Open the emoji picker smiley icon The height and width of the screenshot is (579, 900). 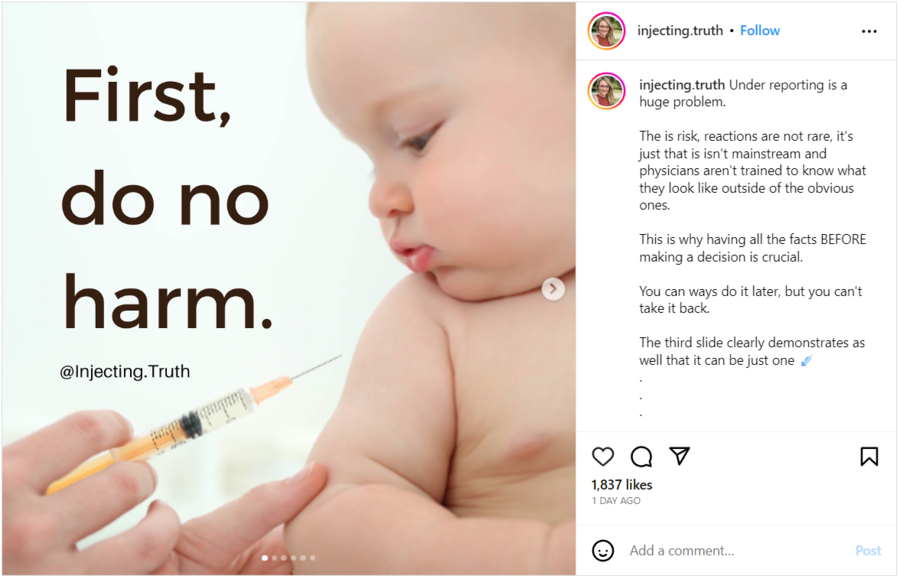(603, 551)
